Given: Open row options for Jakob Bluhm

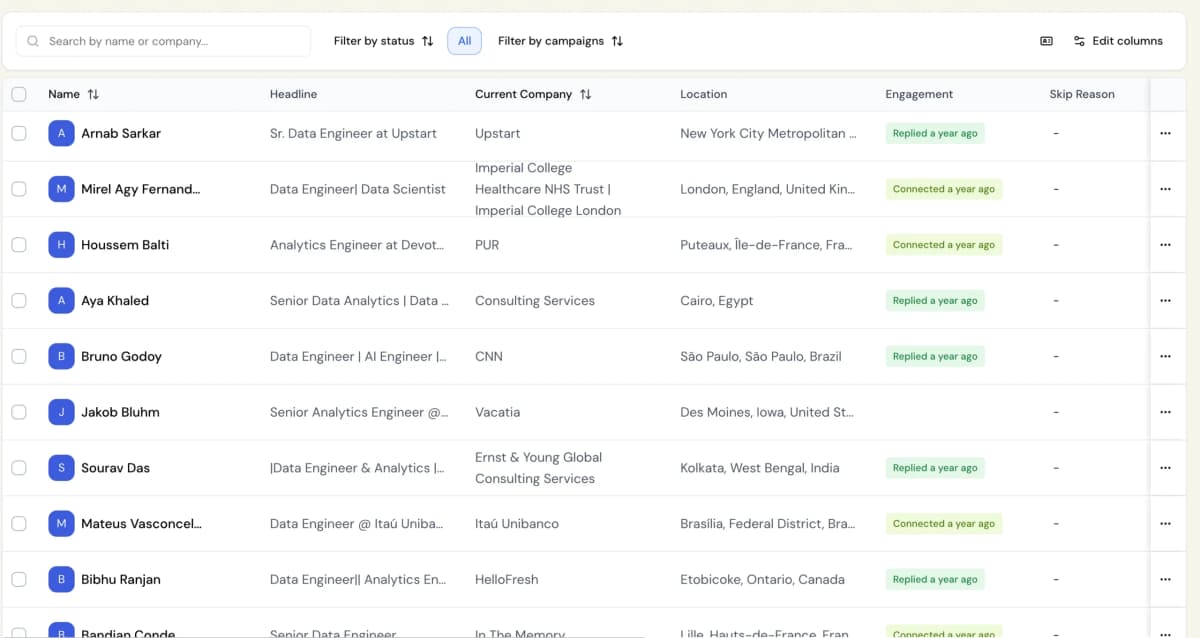Looking at the screenshot, I should click(x=1165, y=412).
